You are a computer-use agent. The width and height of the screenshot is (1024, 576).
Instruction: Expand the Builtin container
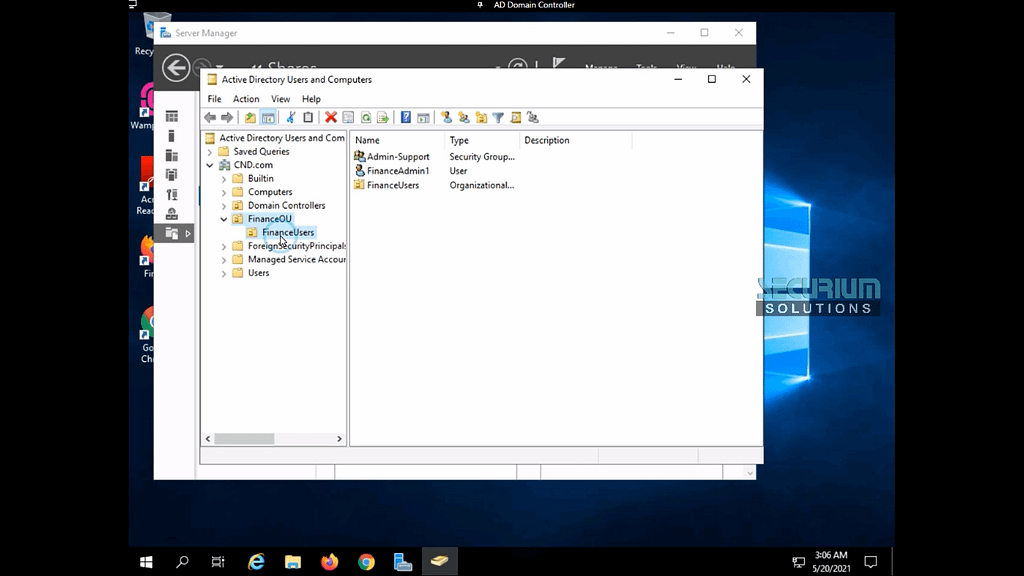coord(224,179)
